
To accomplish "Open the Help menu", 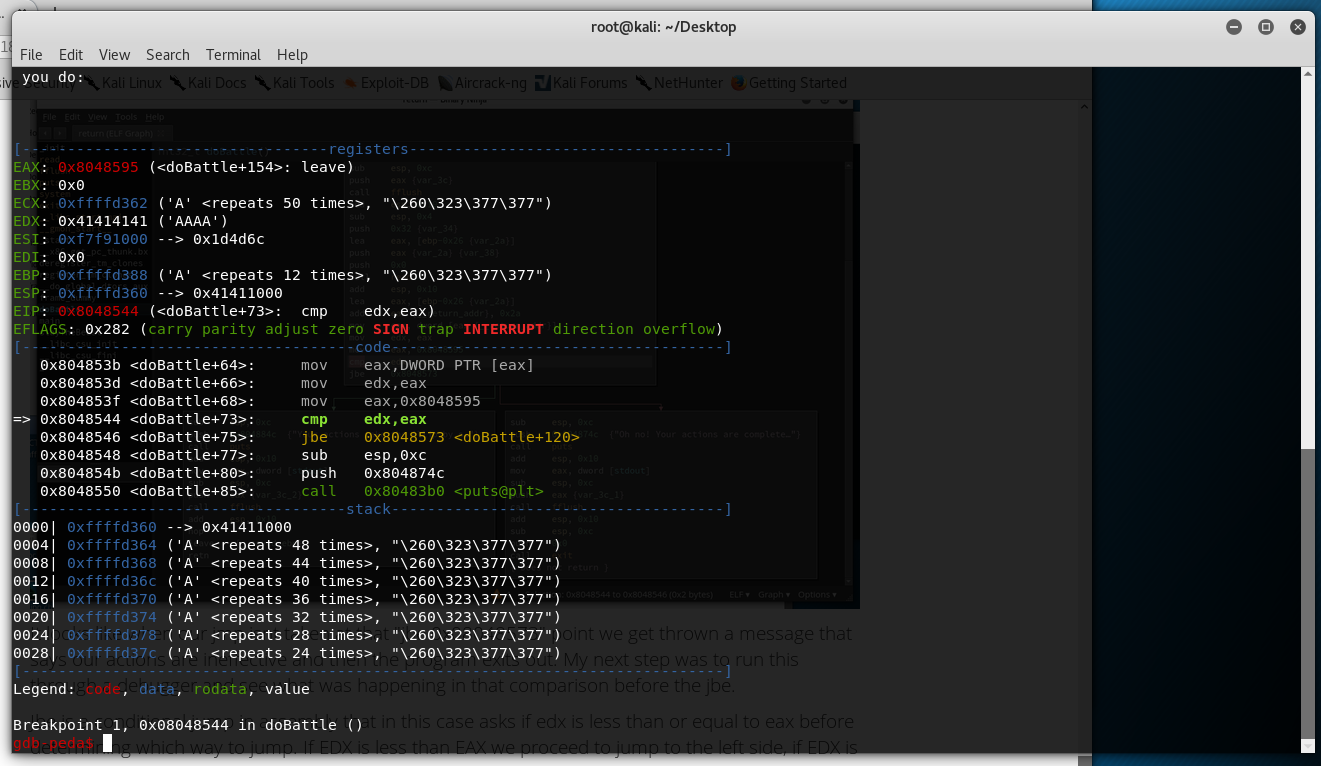I will (x=292, y=55).
